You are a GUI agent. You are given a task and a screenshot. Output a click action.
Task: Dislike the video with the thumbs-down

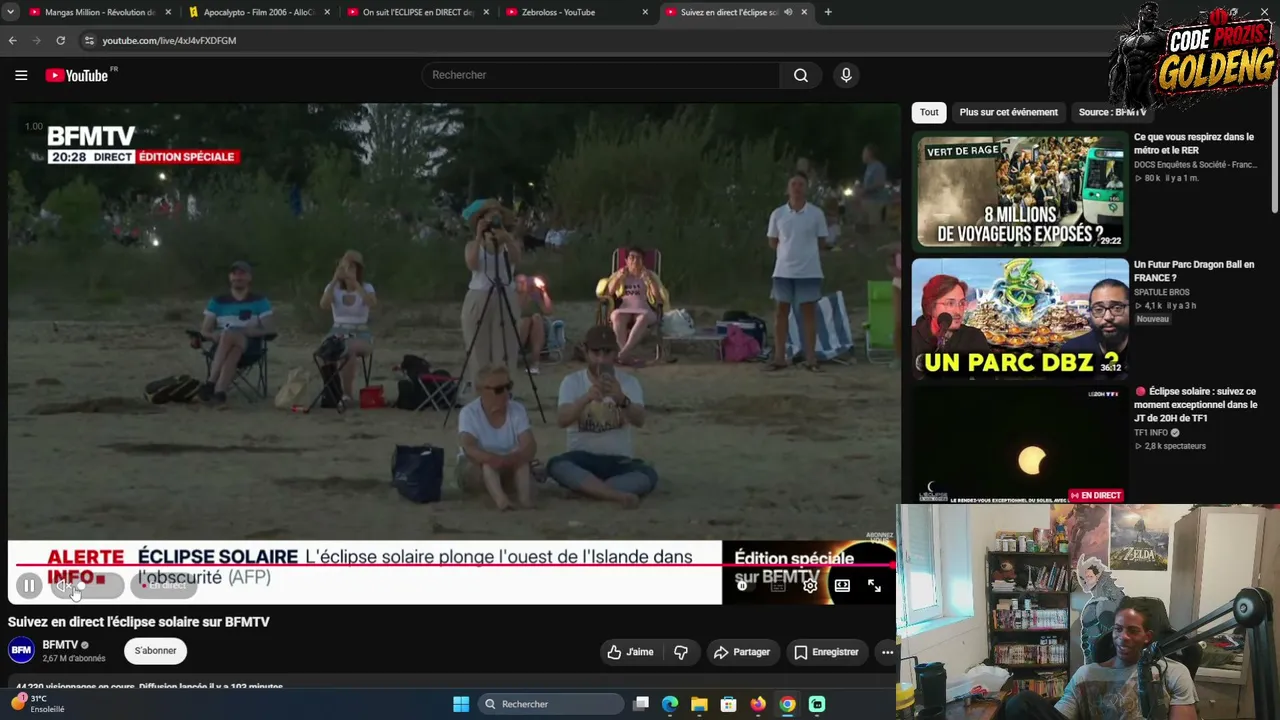pyautogui.click(x=681, y=652)
